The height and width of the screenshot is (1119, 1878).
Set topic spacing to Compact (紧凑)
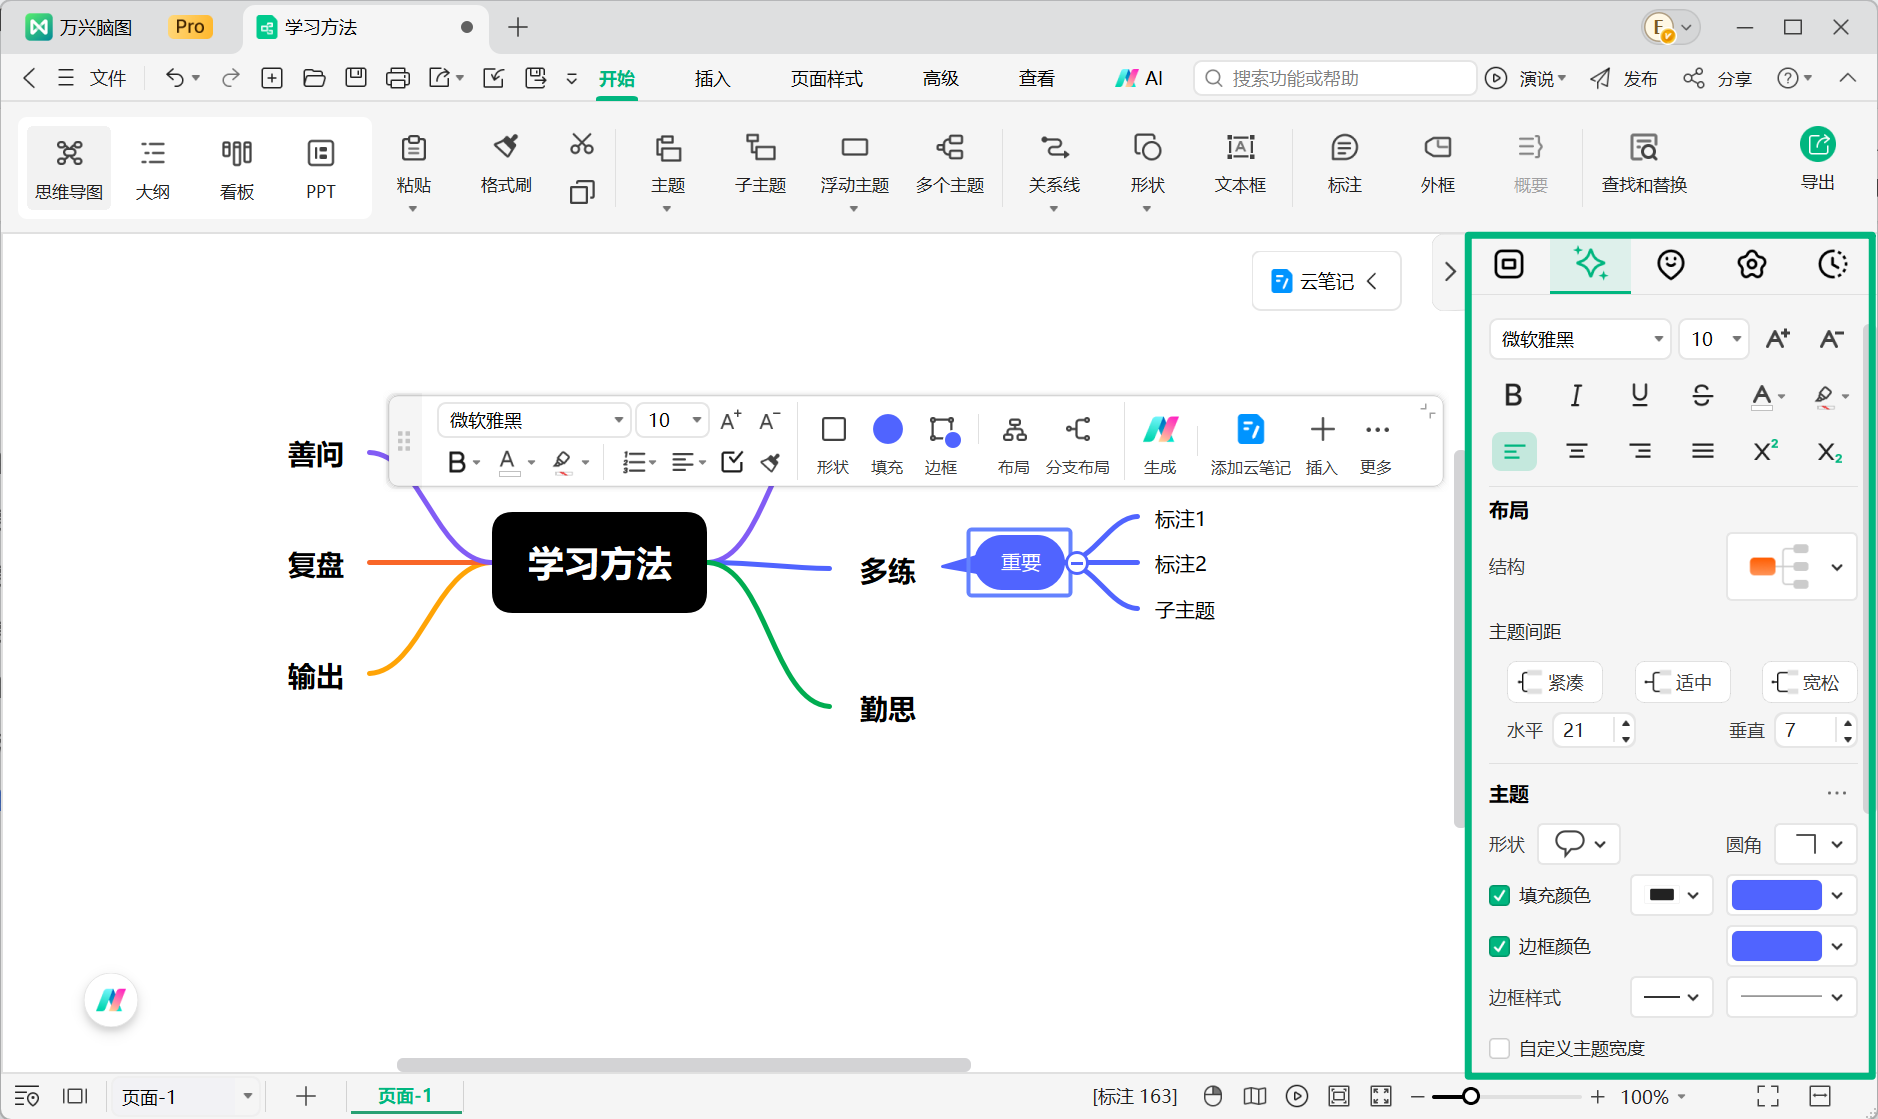pyautogui.click(x=1554, y=682)
